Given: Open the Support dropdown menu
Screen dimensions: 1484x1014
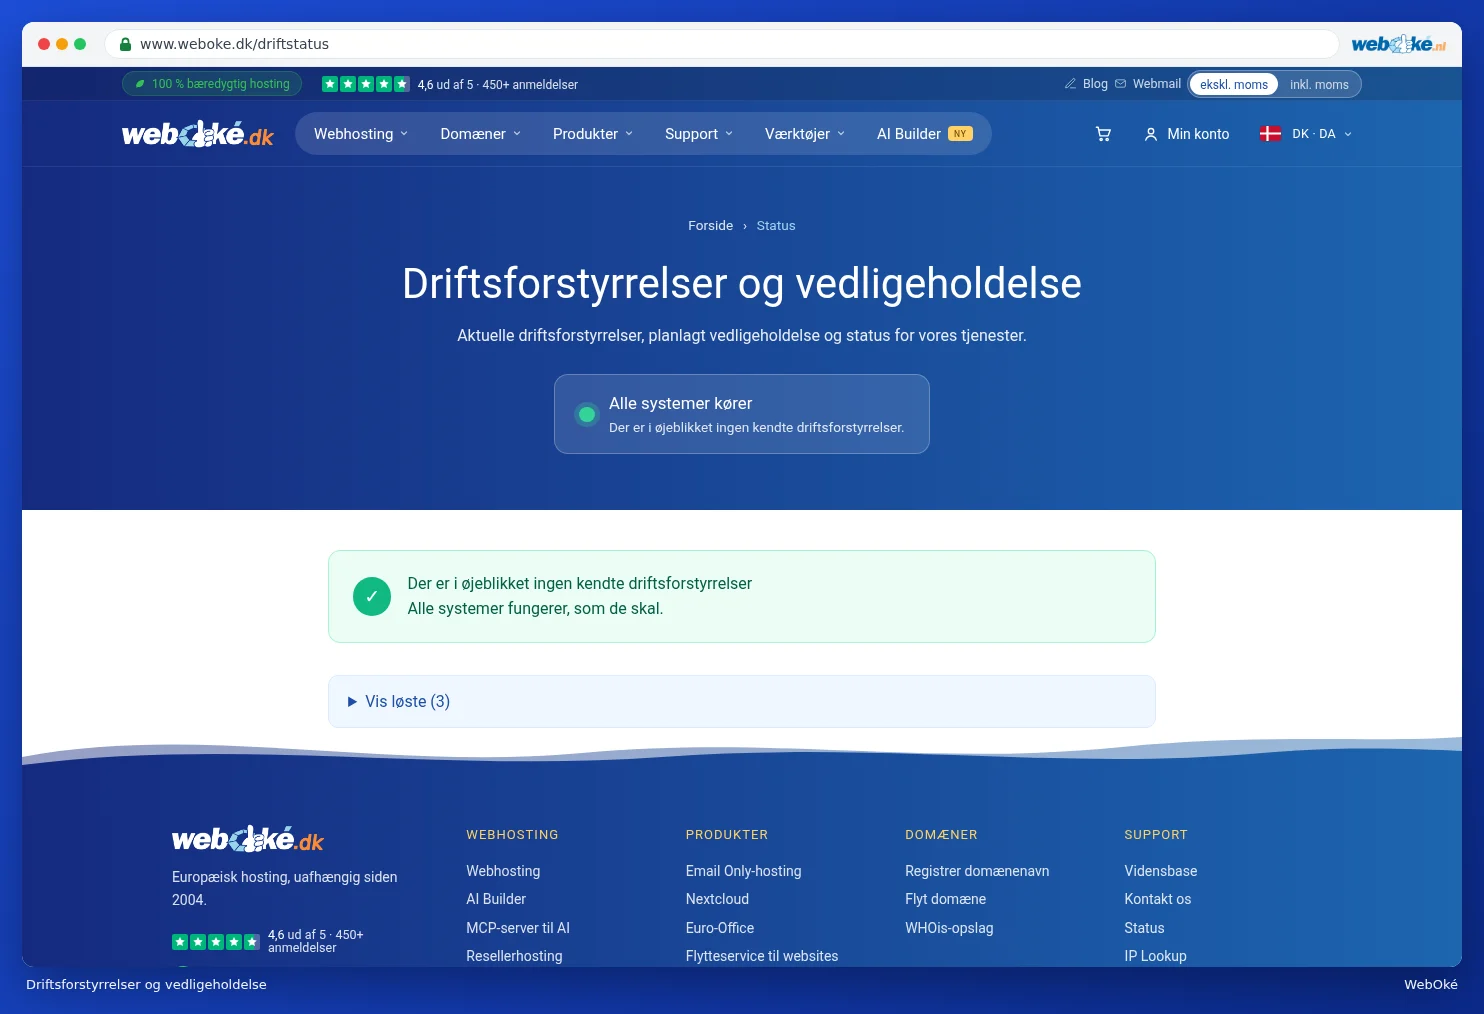Looking at the screenshot, I should [699, 134].
